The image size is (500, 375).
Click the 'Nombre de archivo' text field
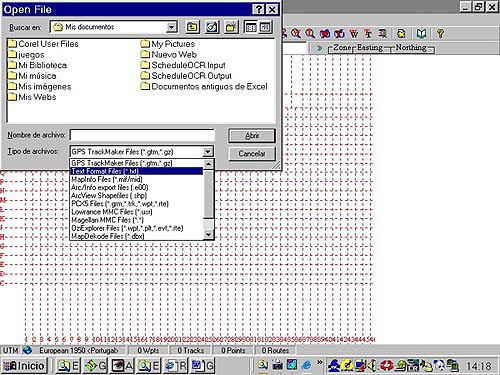[142, 135]
